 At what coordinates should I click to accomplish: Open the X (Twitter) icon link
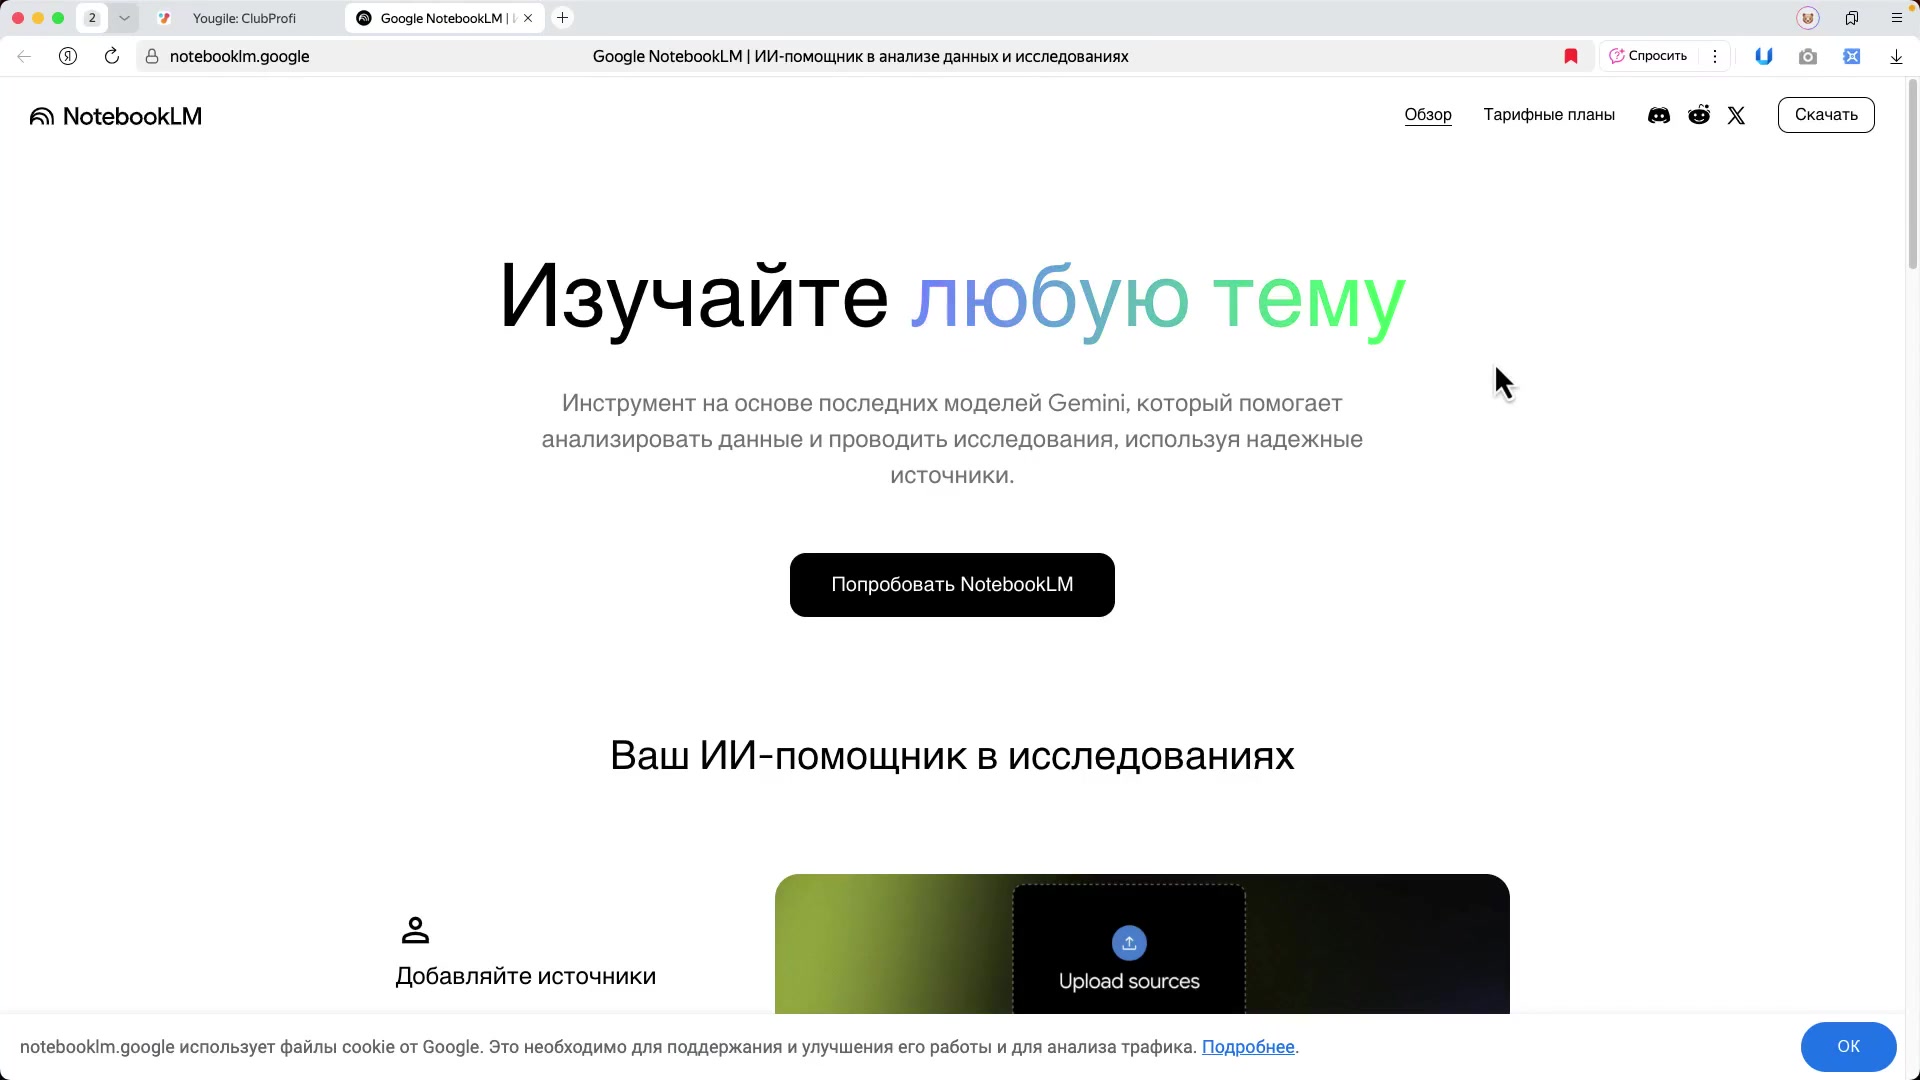click(x=1736, y=116)
